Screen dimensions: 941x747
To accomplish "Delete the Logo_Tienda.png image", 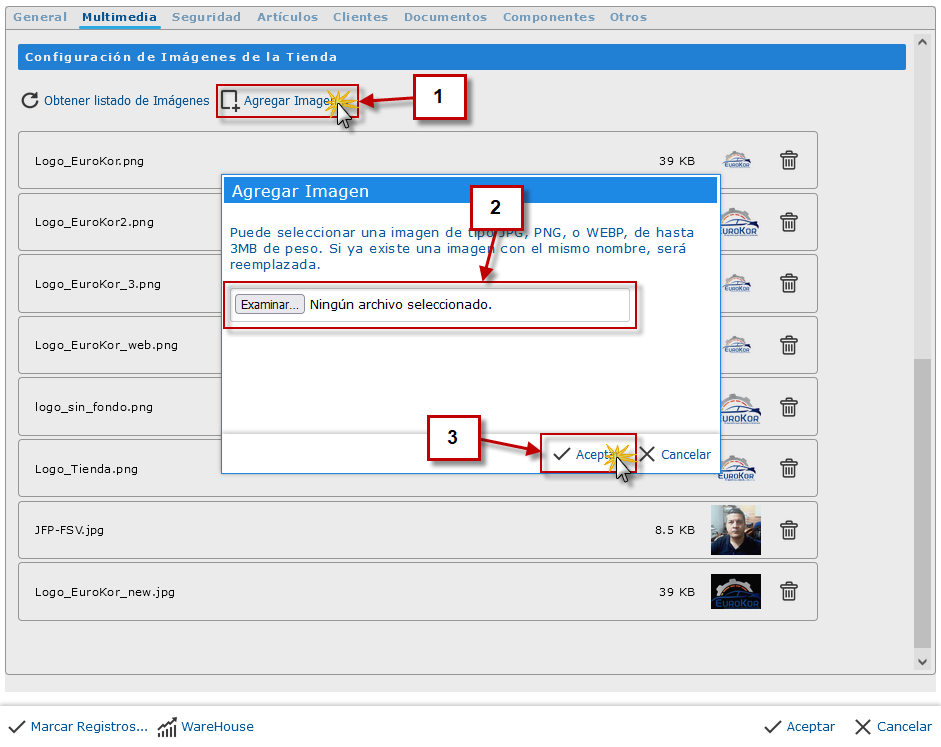I will tap(789, 468).
